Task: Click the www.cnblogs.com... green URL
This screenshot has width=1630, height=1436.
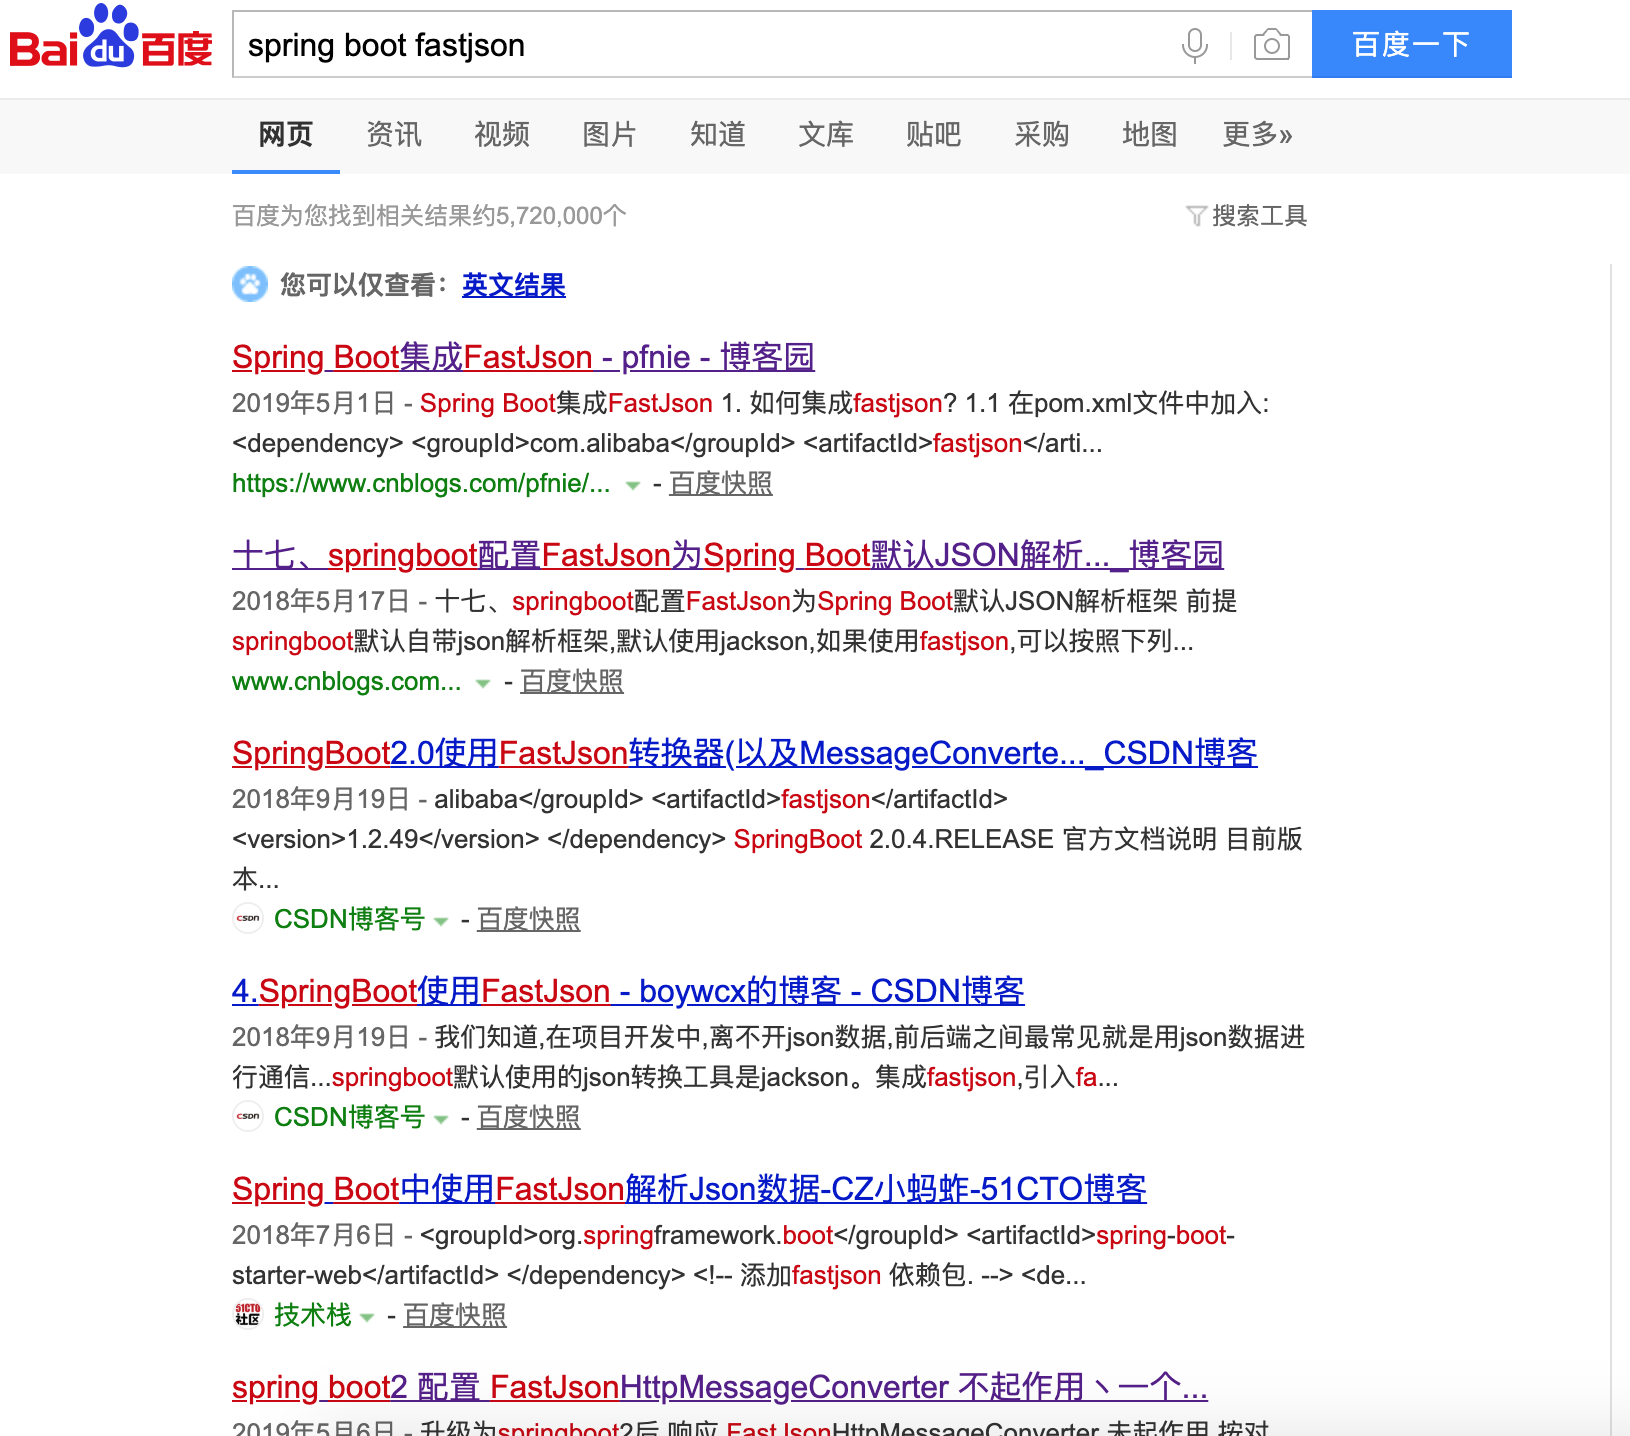Action: click(347, 682)
